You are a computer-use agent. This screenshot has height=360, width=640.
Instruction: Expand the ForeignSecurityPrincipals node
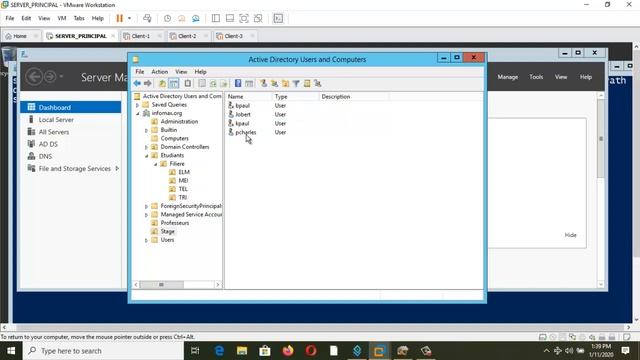pos(146,206)
